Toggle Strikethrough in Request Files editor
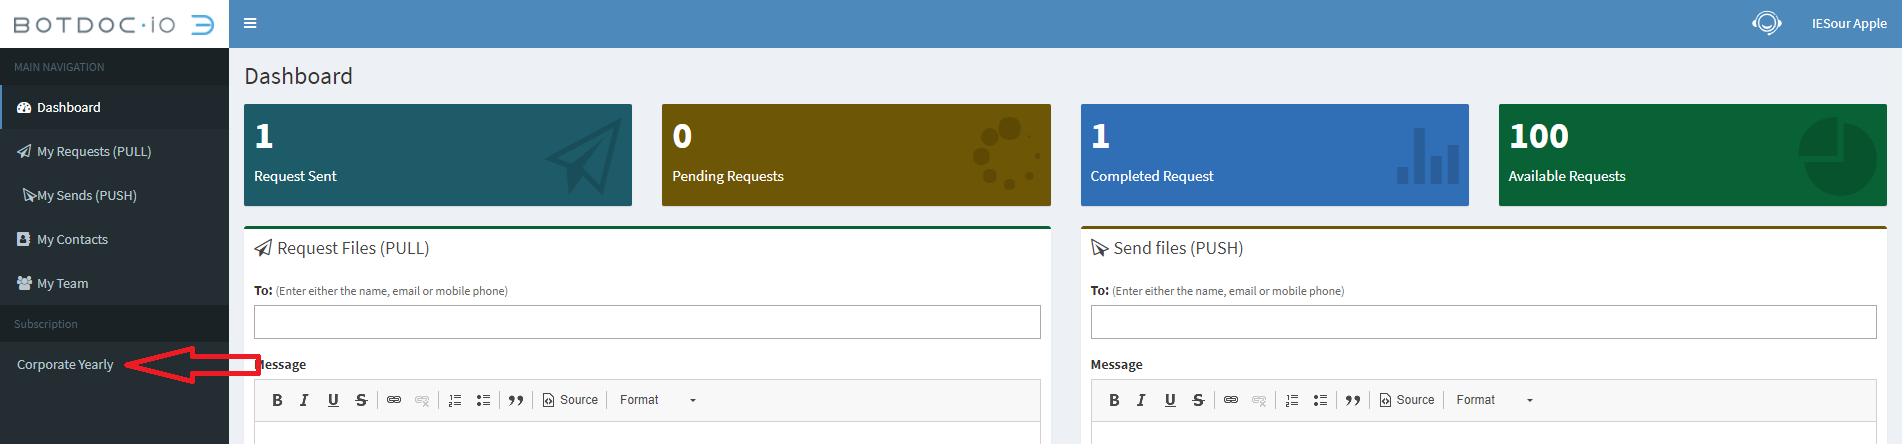The image size is (1902, 444). (361, 400)
